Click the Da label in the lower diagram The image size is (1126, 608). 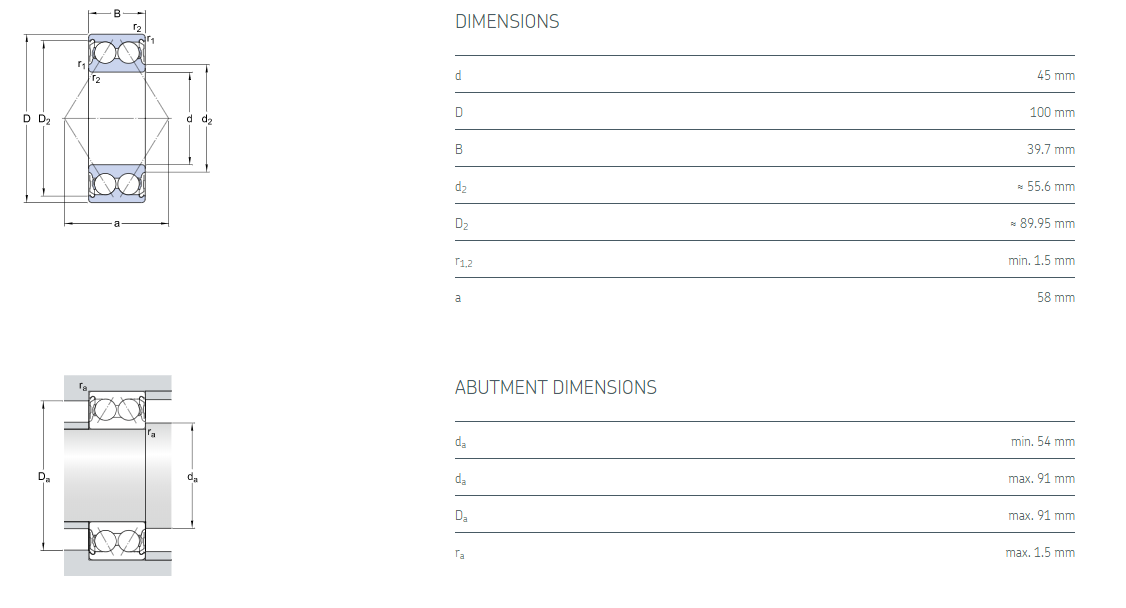[44, 477]
